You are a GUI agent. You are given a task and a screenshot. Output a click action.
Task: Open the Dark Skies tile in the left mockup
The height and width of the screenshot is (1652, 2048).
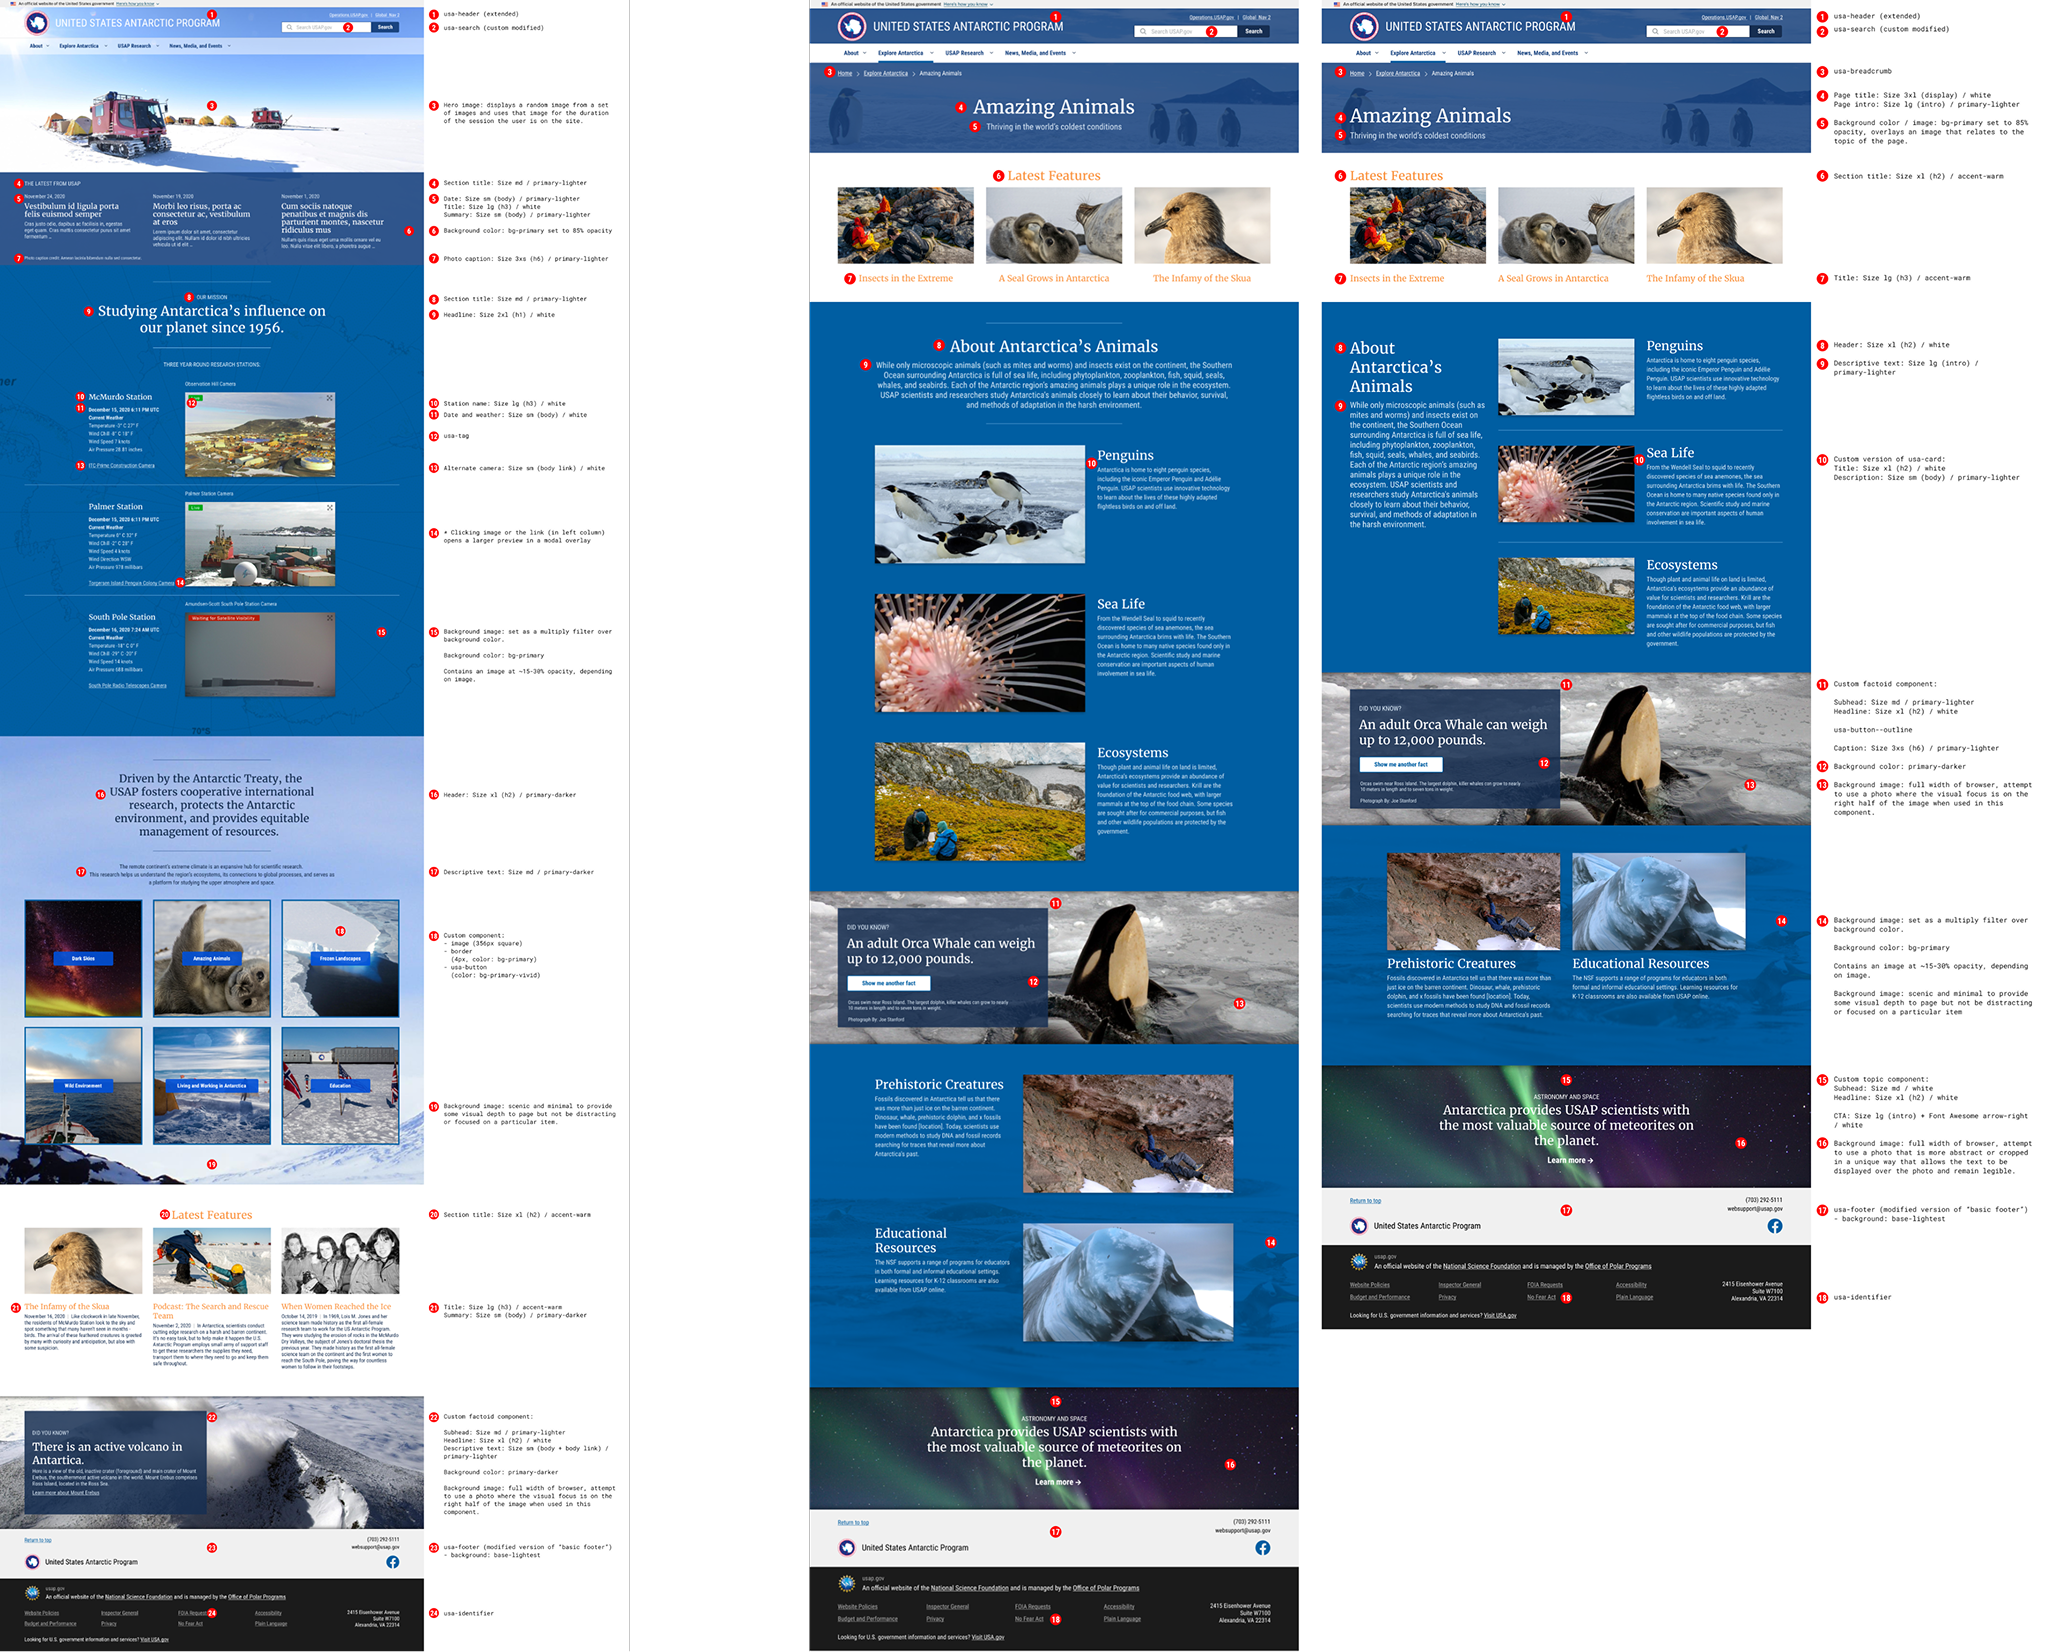click(x=83, y=958)
